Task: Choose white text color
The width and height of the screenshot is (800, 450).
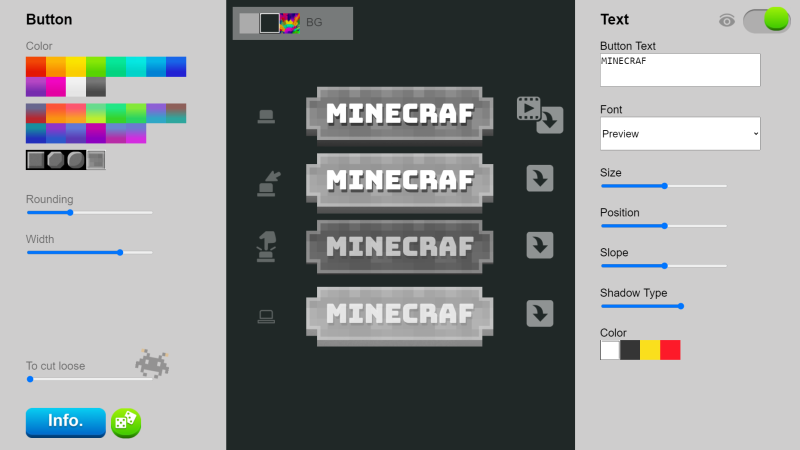Action: click(610, 350)
